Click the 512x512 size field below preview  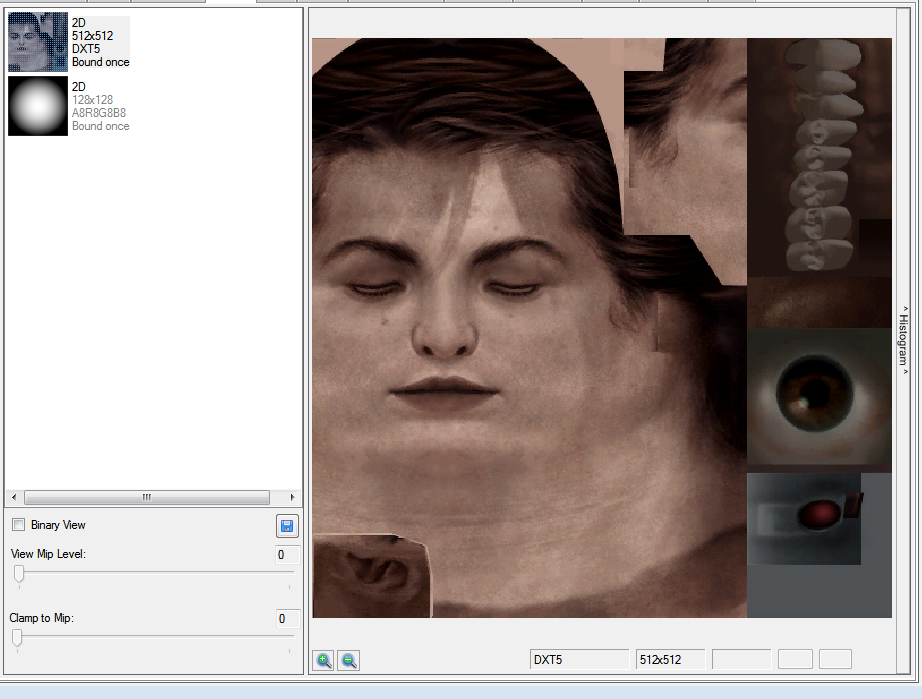[x=670, y=660]
